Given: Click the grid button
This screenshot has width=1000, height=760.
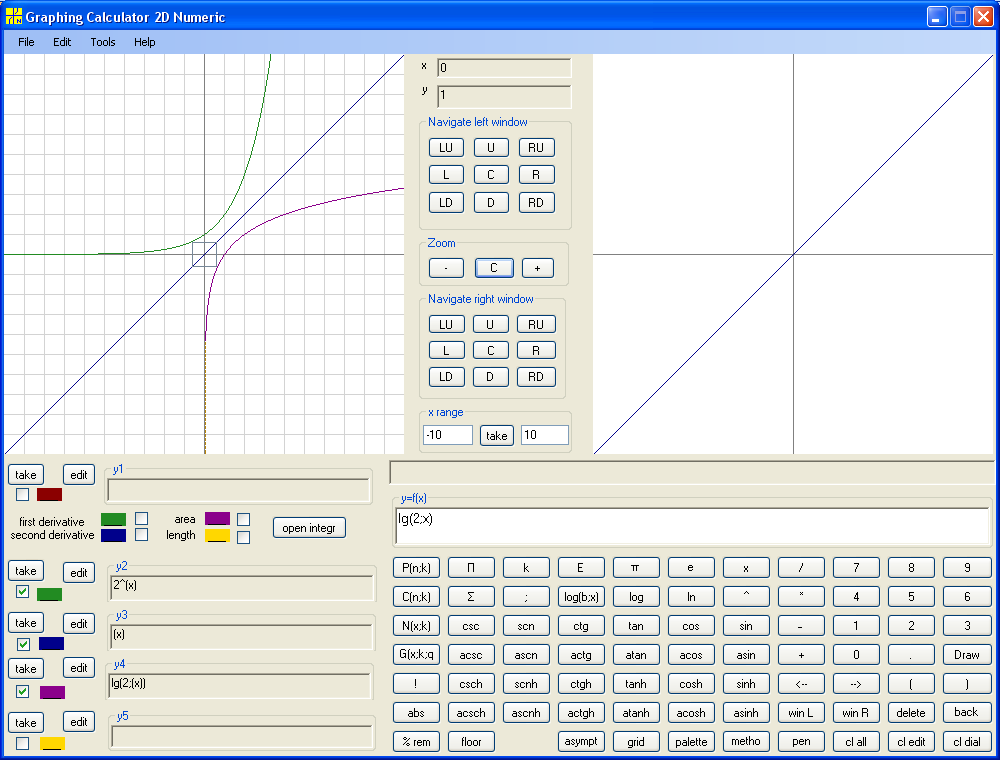Looking at the screenshot, I should pos(636,742).
